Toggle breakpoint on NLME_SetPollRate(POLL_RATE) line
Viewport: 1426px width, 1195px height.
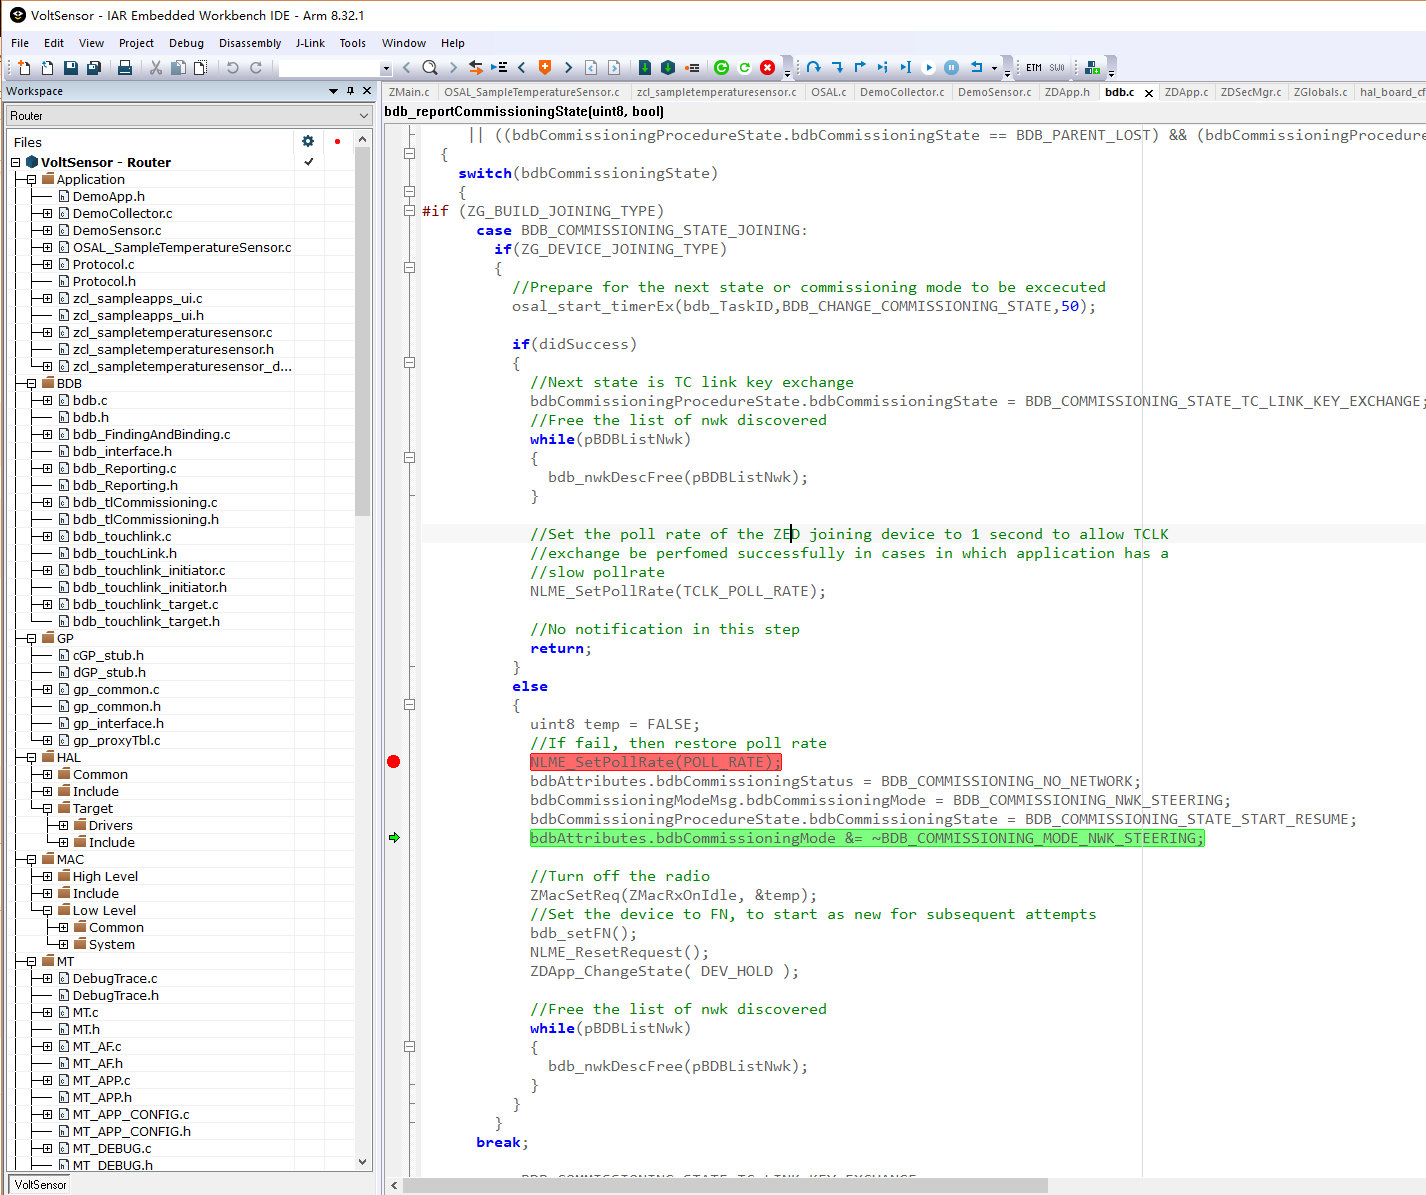tap(394, 762)
